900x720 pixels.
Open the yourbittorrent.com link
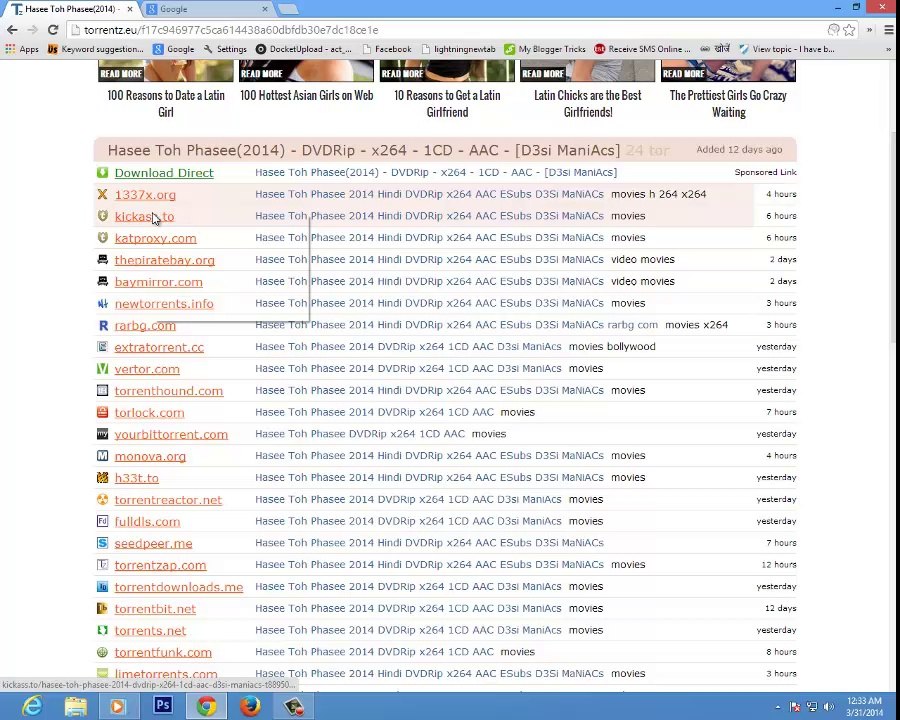tap(171, 435)
